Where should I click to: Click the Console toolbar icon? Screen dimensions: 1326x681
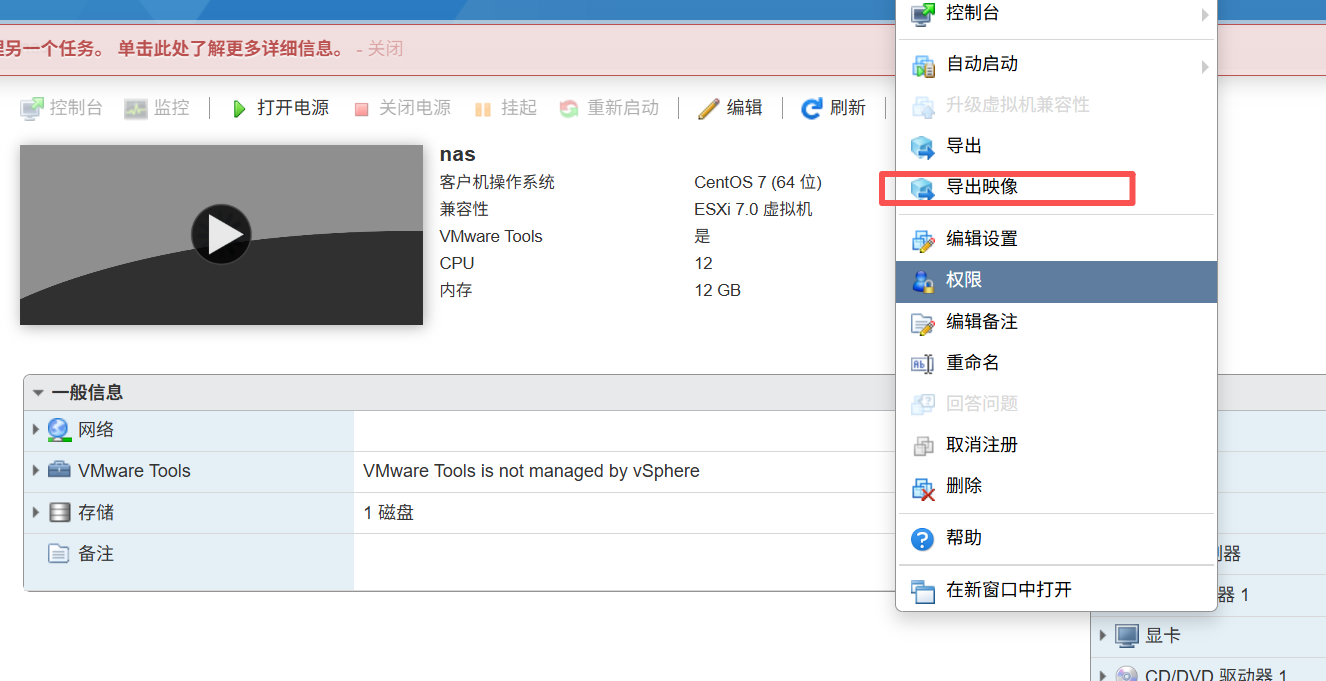pos(32,108)
